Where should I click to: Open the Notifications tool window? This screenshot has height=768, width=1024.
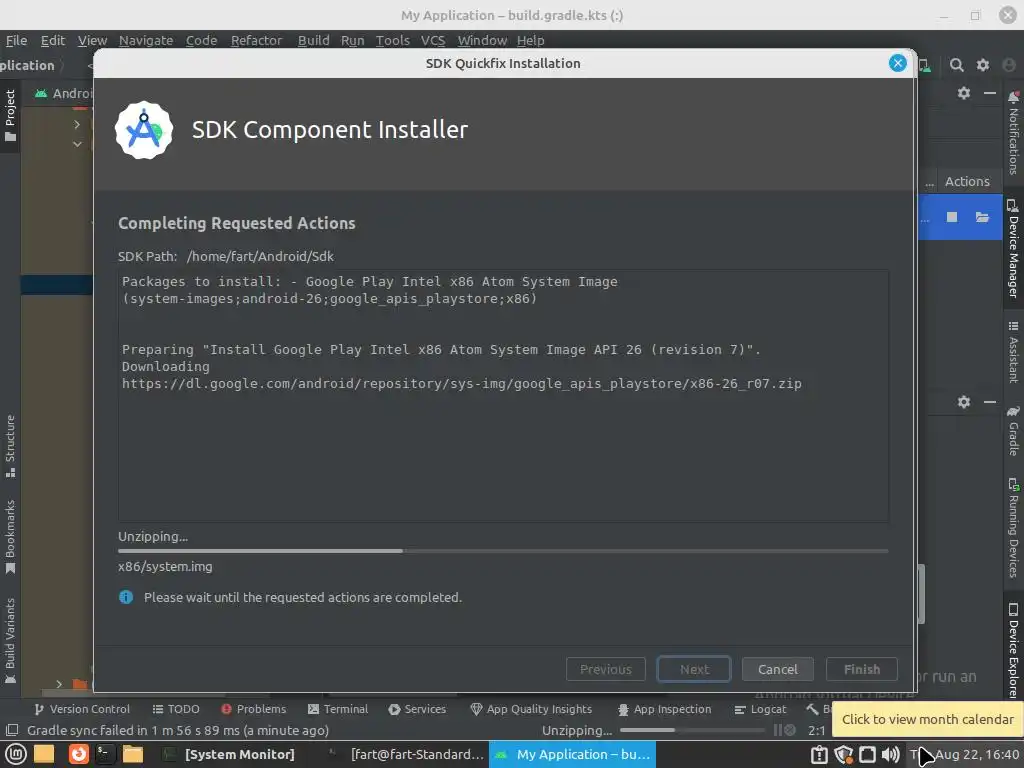click(1013, 133)
